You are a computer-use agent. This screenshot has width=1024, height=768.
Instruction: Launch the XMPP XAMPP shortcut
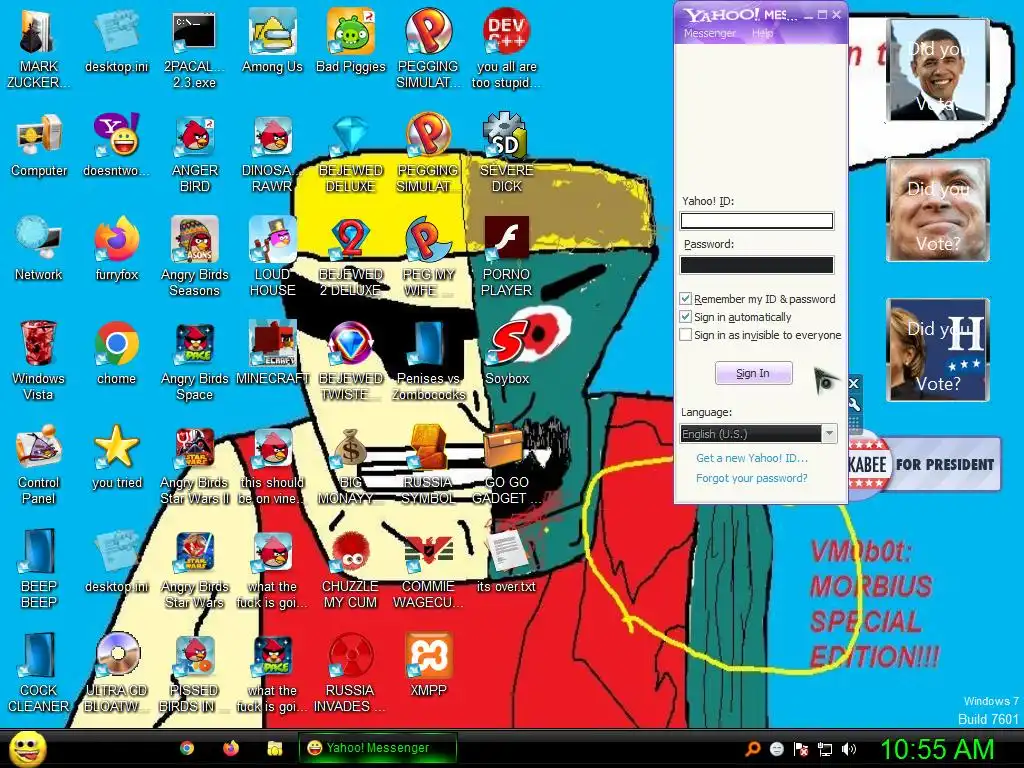click(428, 665)
